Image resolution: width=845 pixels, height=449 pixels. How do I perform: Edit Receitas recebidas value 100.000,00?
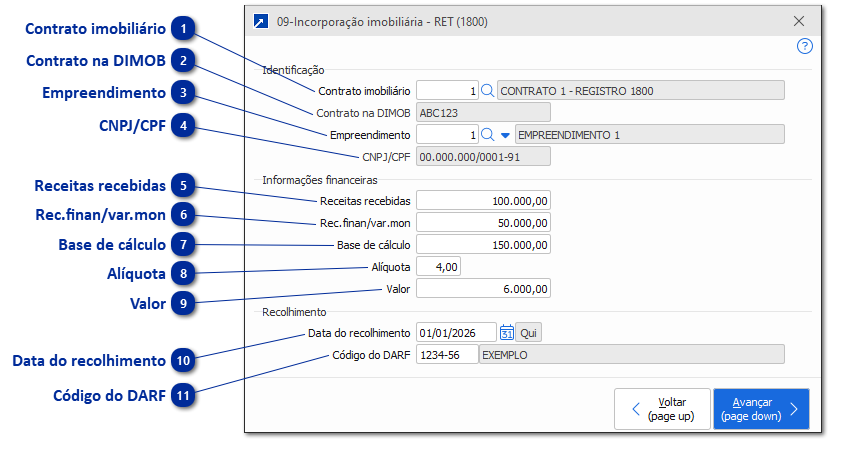[483, 201]
